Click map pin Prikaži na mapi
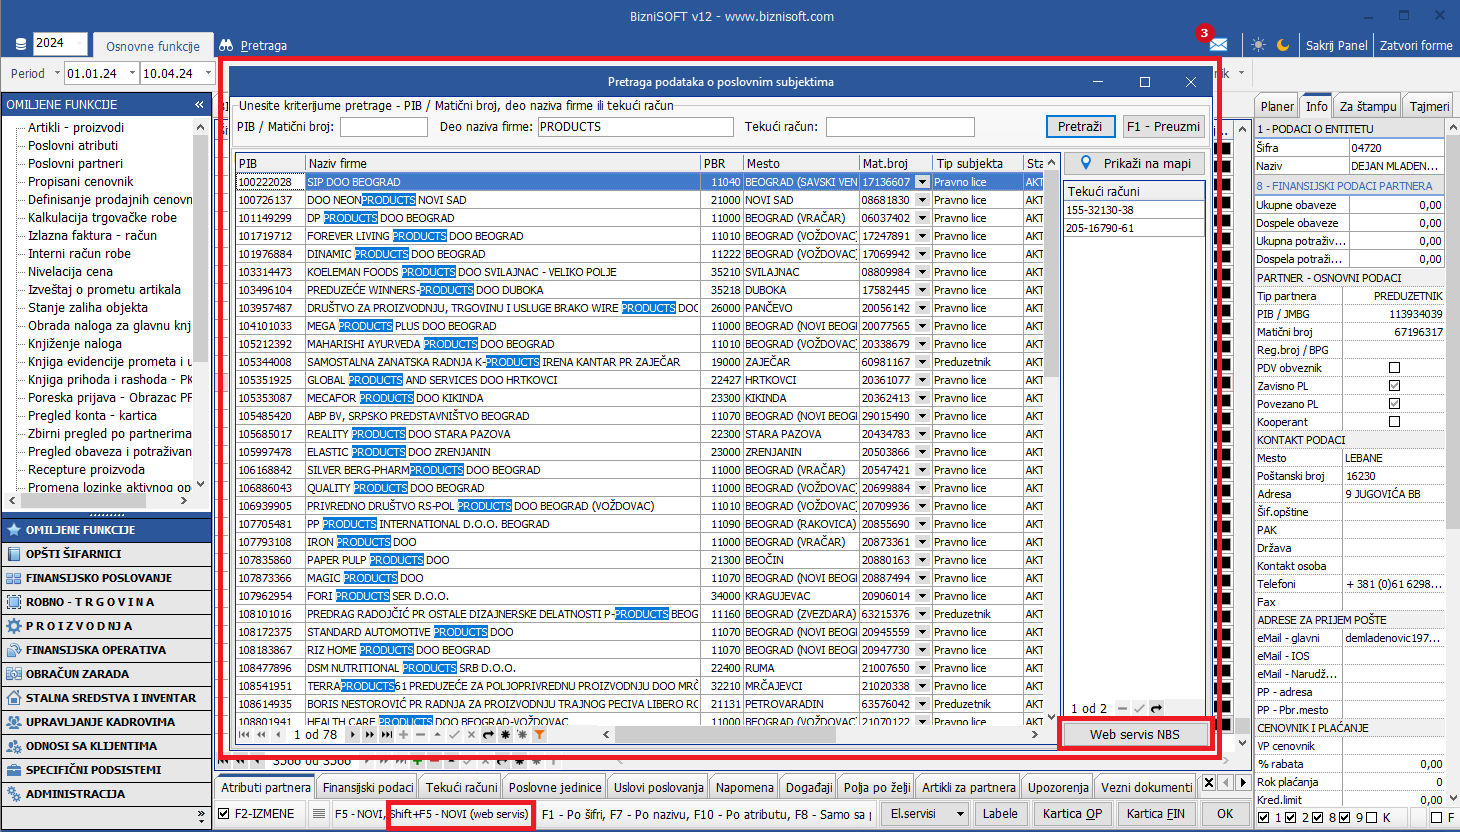The width and height of the screenshot is (1460, 832). click(1134, 163)
